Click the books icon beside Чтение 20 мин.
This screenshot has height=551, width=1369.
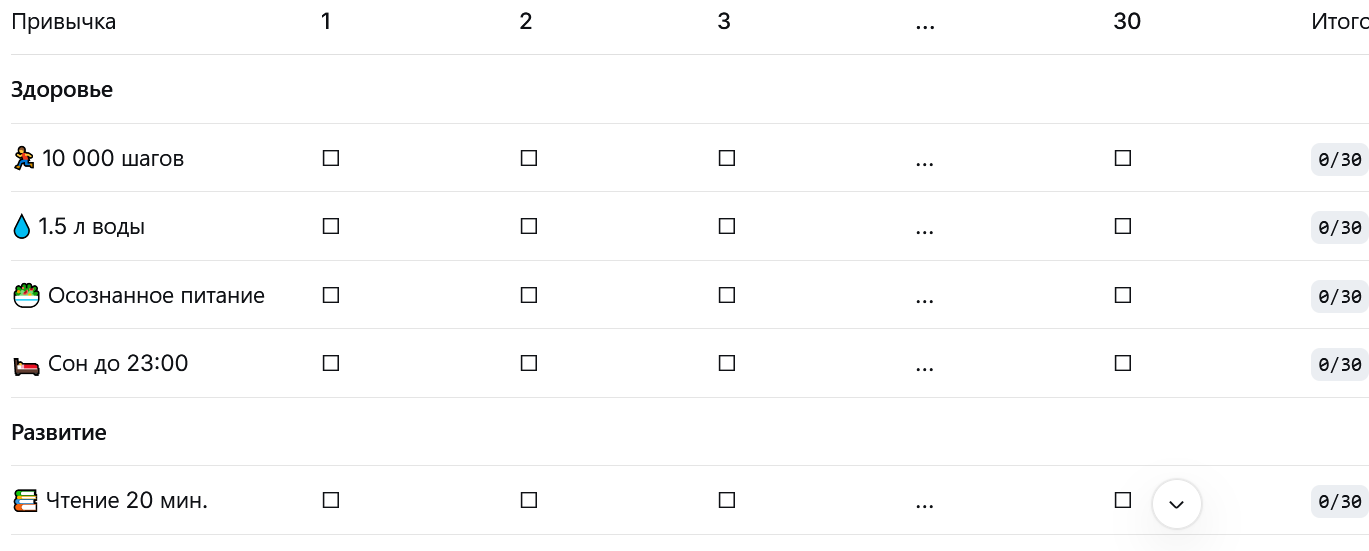click(x=25, y=500)
